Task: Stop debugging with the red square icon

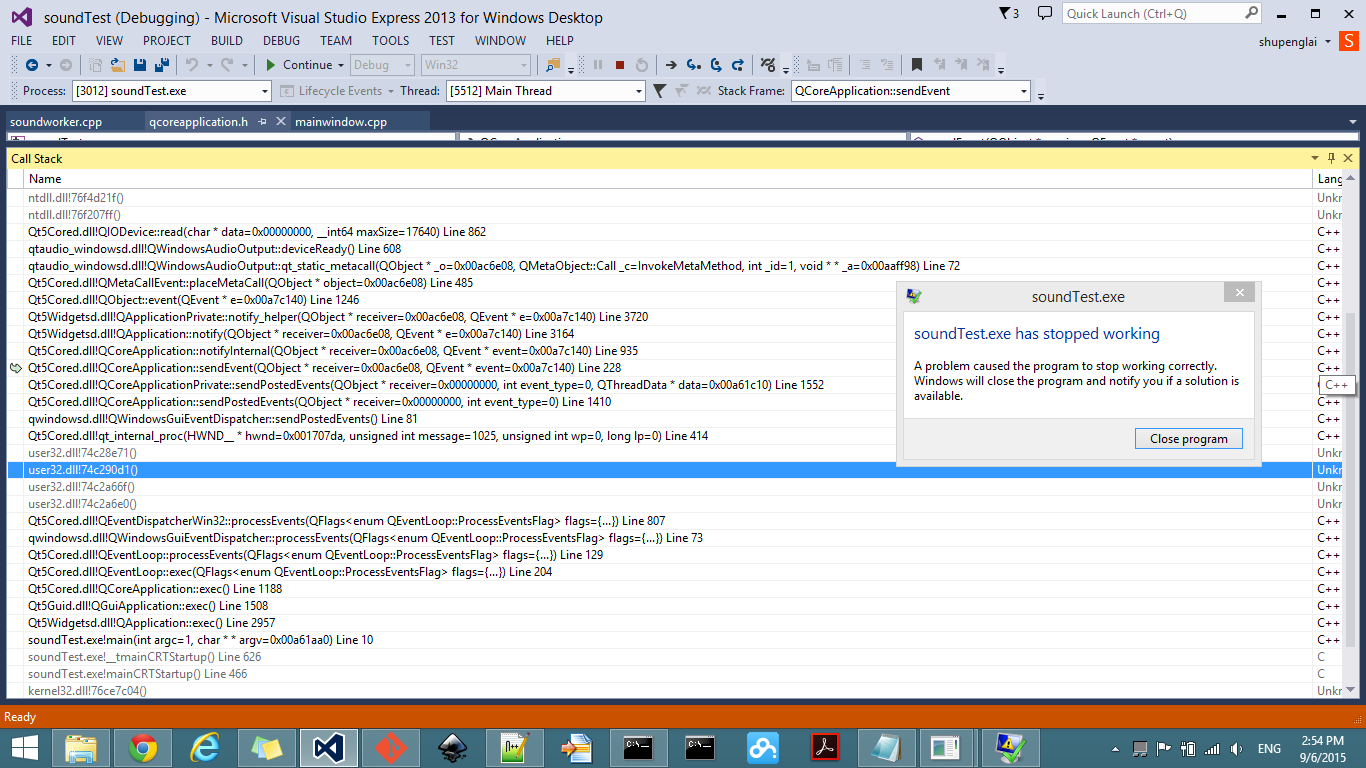Action: pos(620,65)
